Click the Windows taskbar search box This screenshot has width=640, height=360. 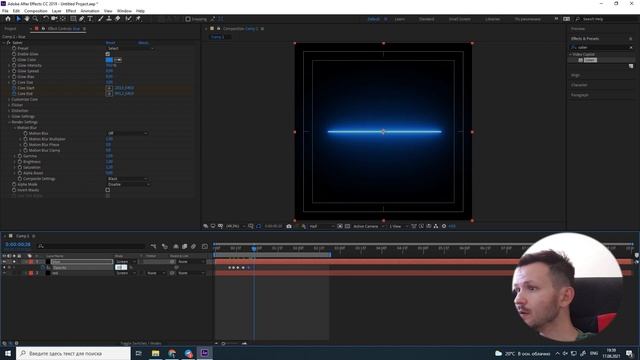73,353
